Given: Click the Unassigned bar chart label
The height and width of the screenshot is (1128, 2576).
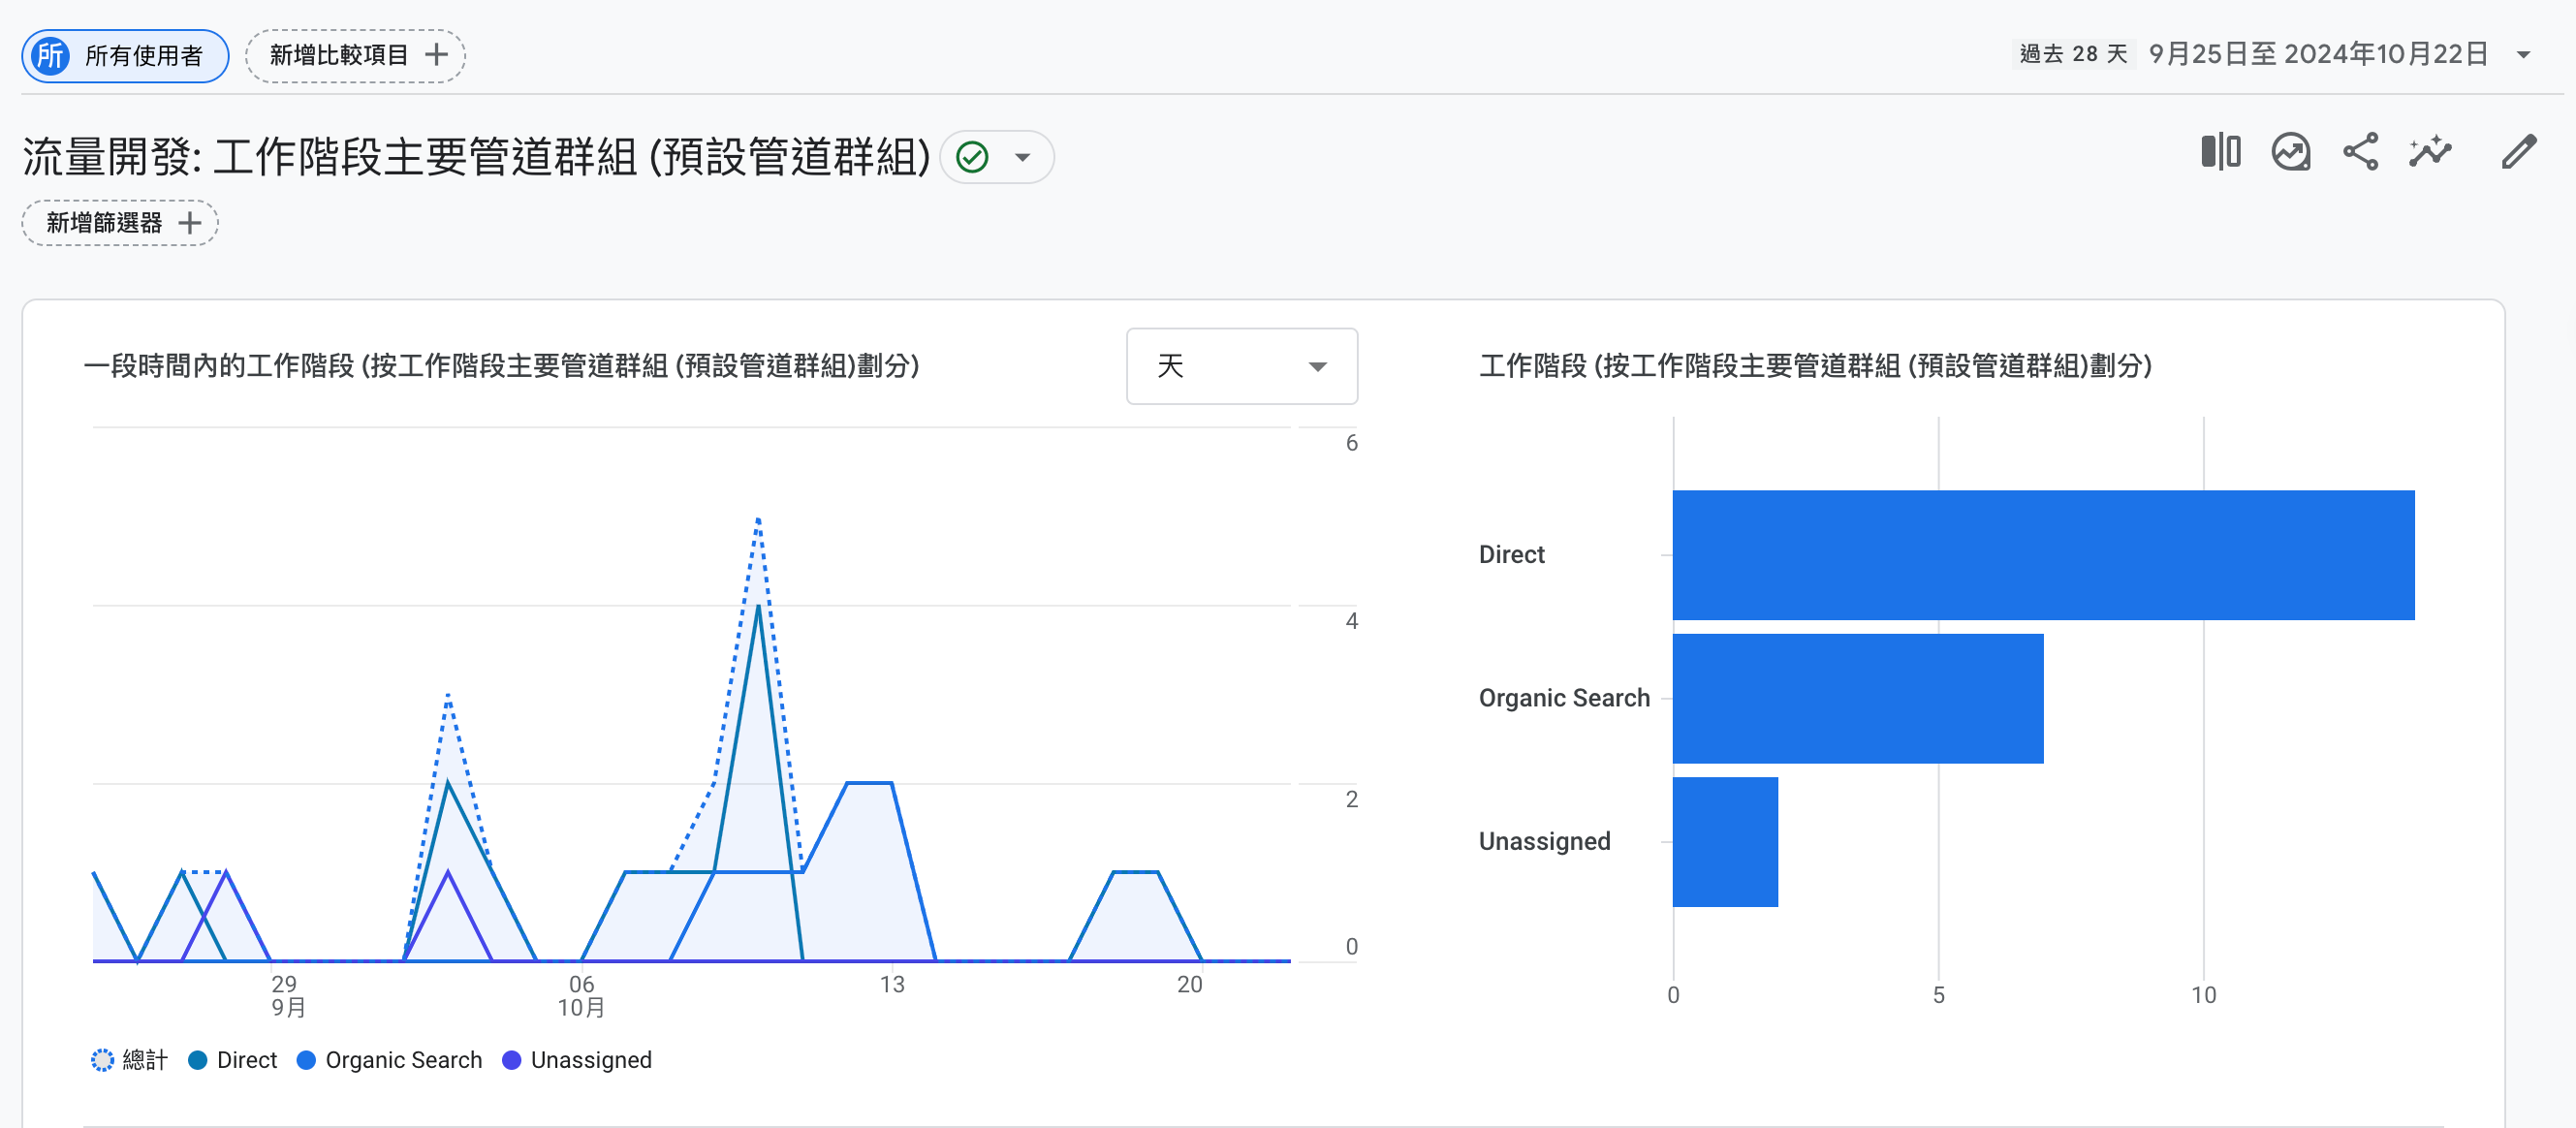Looking at the screenshot, I should pos(1544,842).
